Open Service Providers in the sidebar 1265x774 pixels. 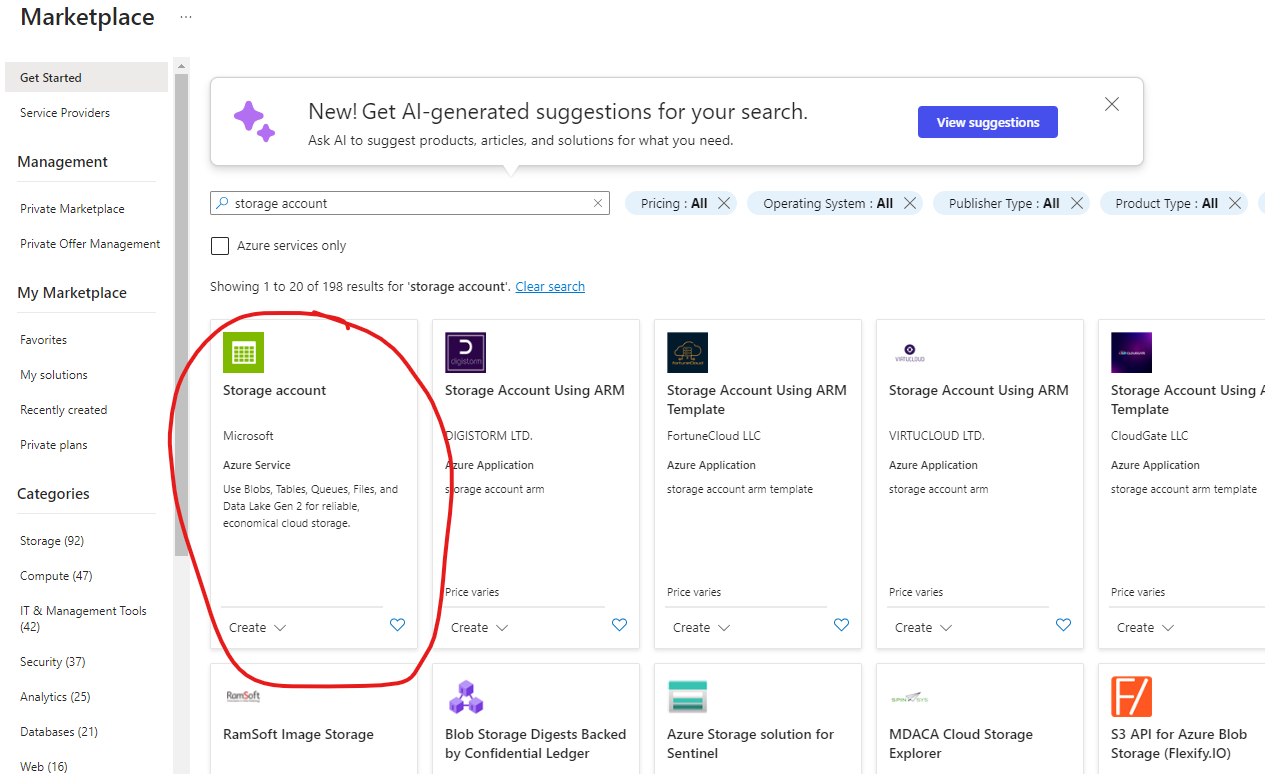pos(65,113)
